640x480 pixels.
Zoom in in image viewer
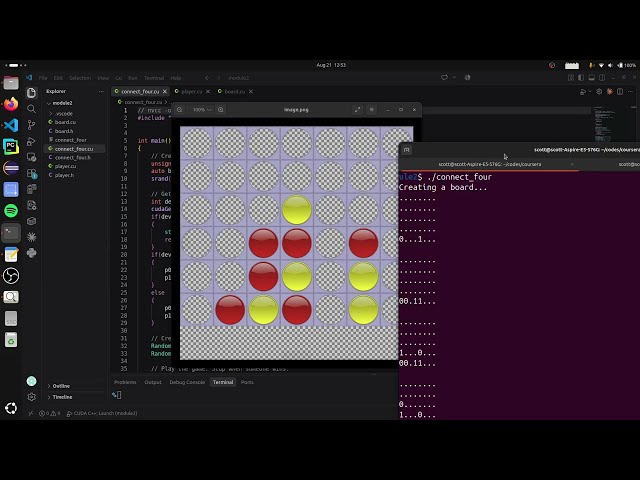pyautogui.click(x=221, y=109)
